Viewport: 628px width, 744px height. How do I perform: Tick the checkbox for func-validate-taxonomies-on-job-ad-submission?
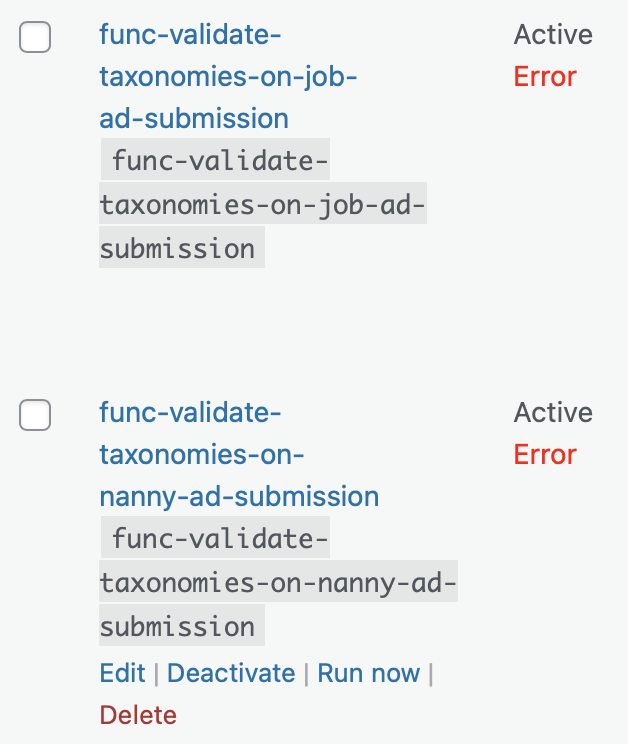point(35,39)
